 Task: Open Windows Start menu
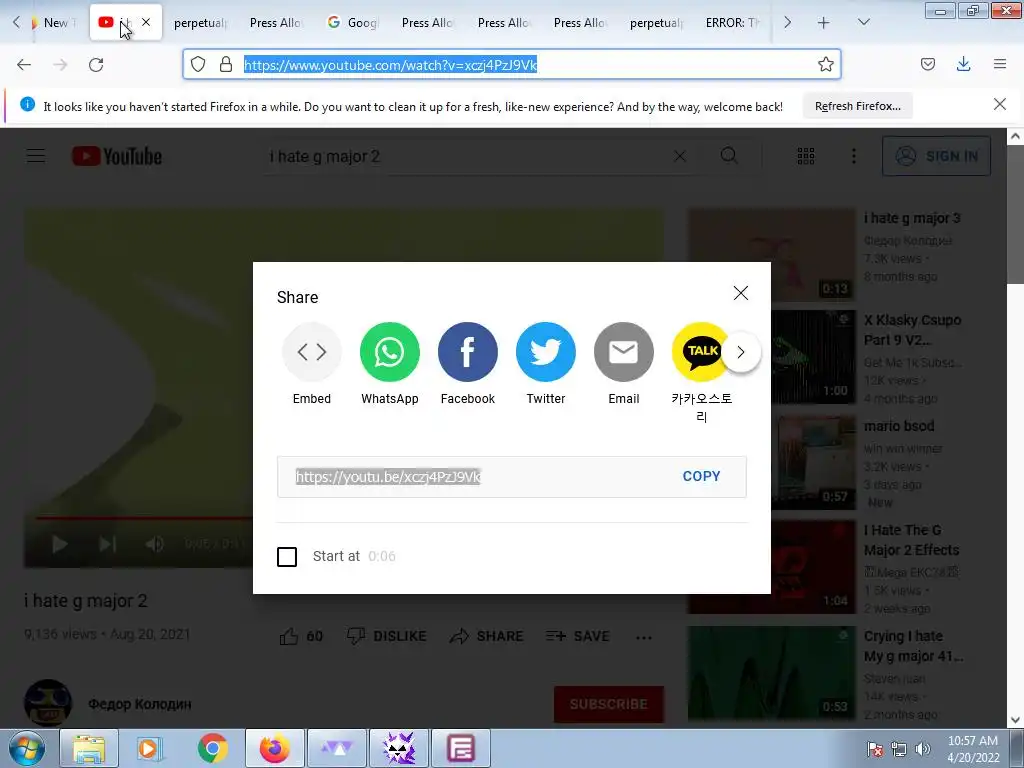point(26,748)
